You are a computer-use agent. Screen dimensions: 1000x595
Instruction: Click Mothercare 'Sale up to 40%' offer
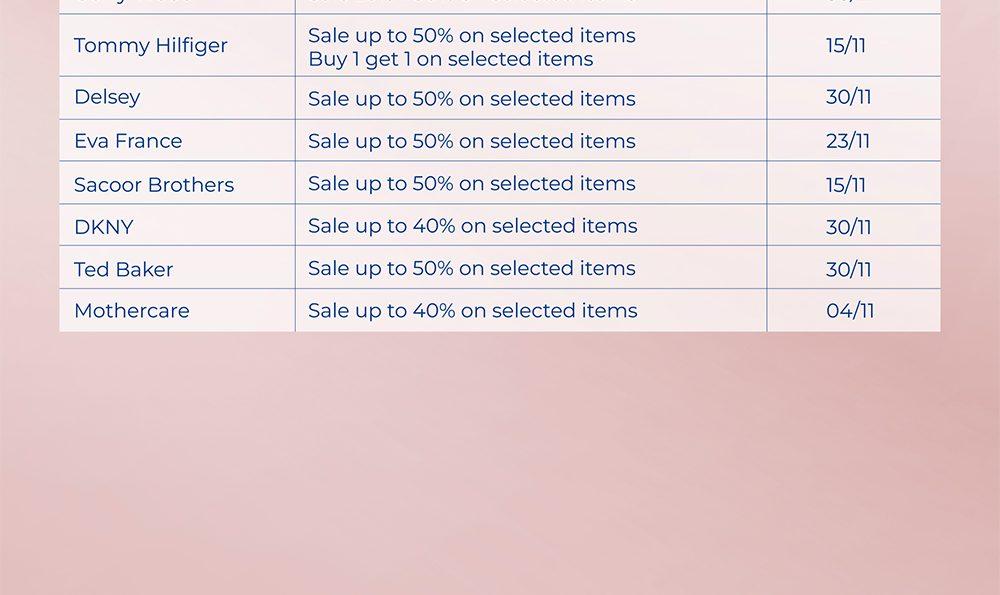(472, 311)
